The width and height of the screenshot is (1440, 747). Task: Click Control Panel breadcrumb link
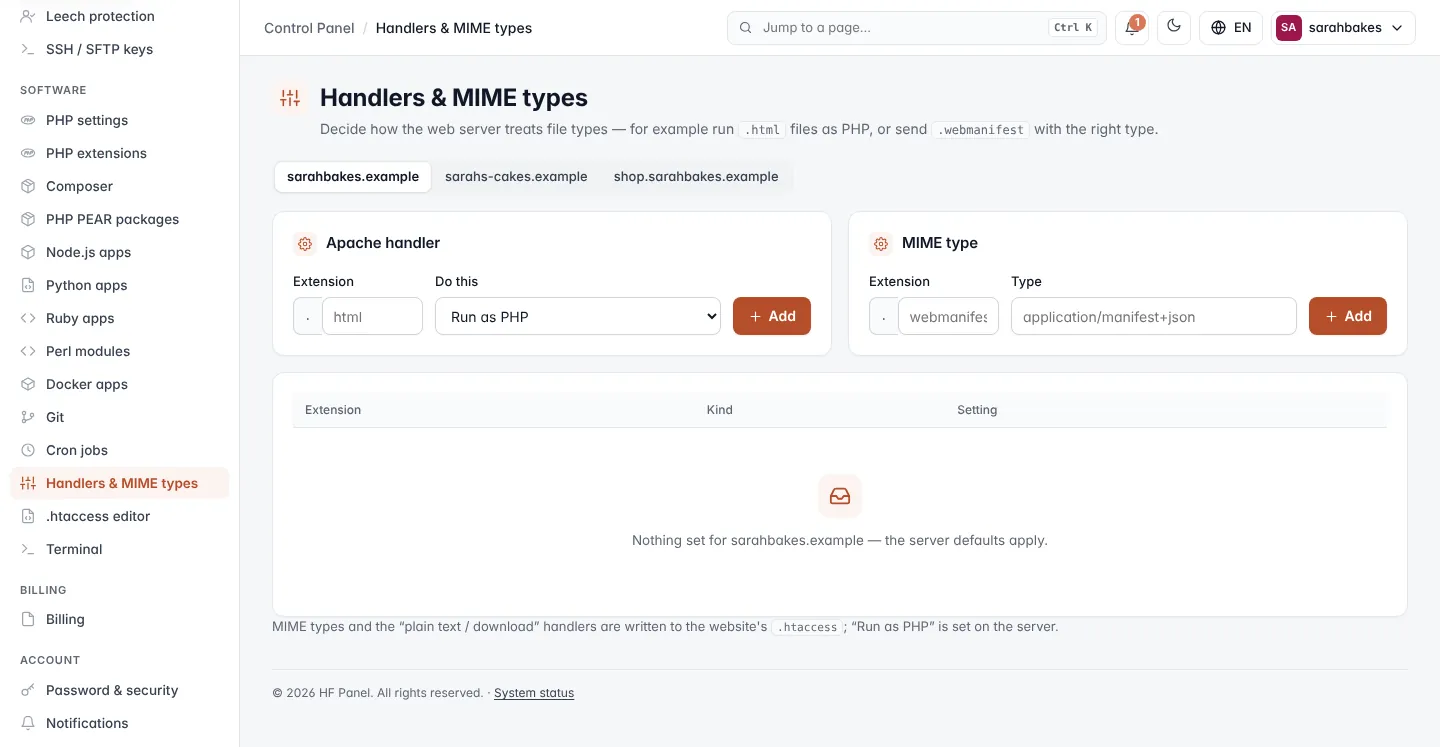pos(309,28)
